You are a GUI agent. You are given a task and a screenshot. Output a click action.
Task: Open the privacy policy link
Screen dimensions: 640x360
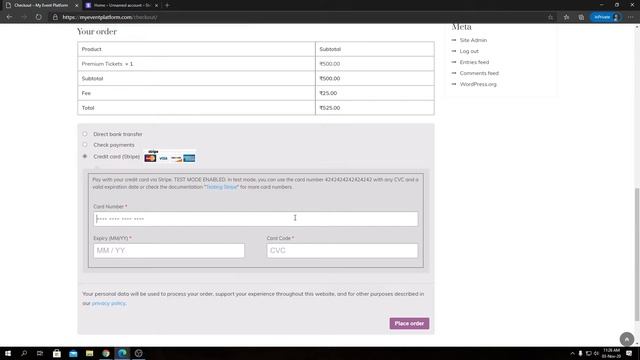[x=109, y=303]
